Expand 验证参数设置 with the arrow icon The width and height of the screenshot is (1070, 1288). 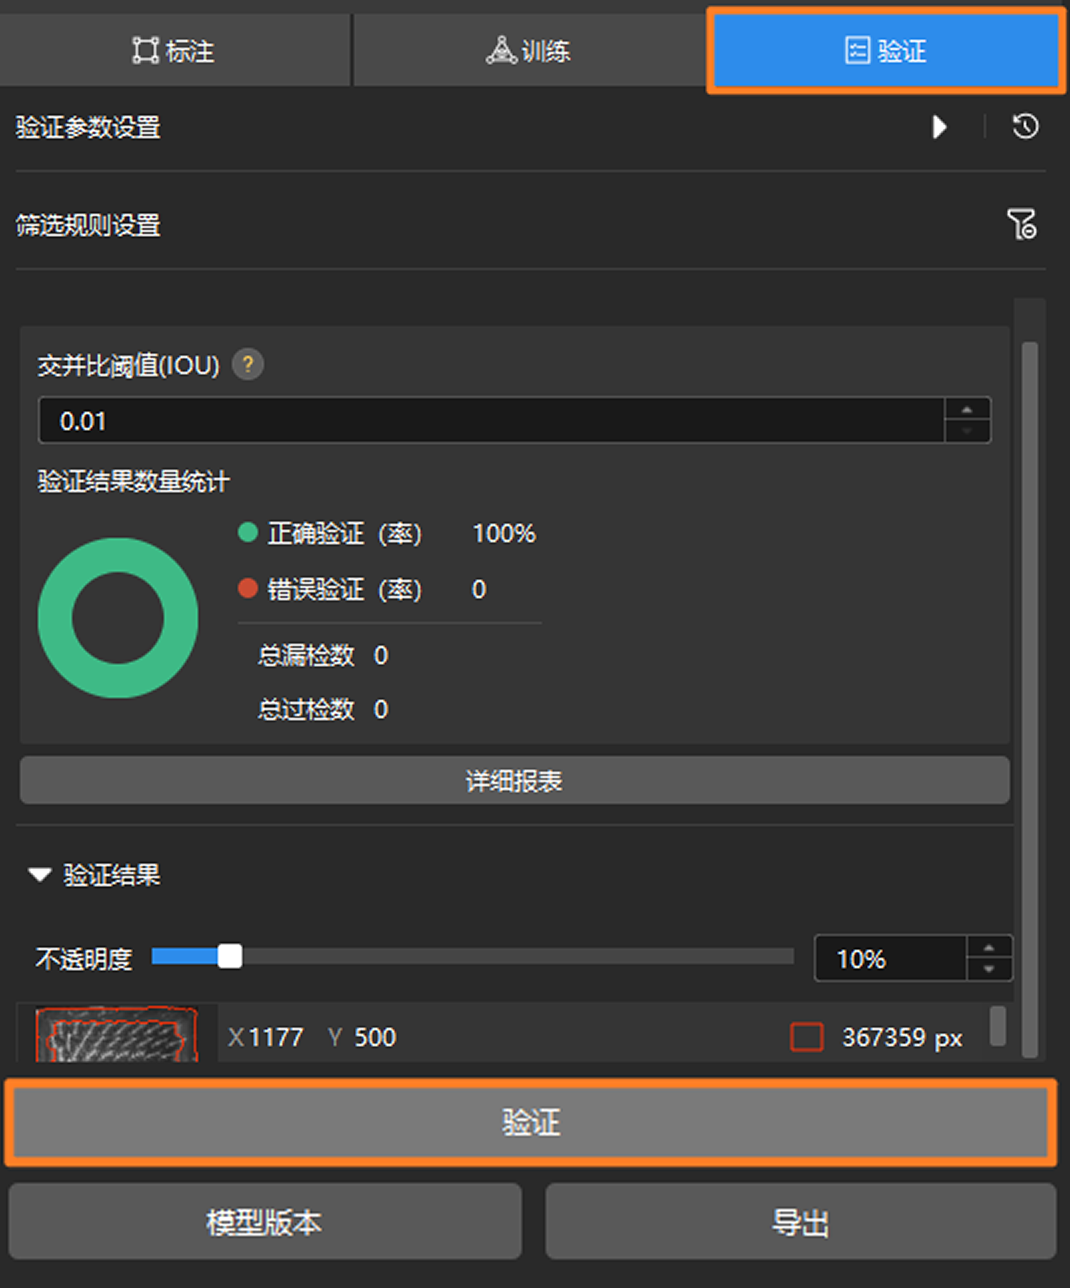point(939,127)
